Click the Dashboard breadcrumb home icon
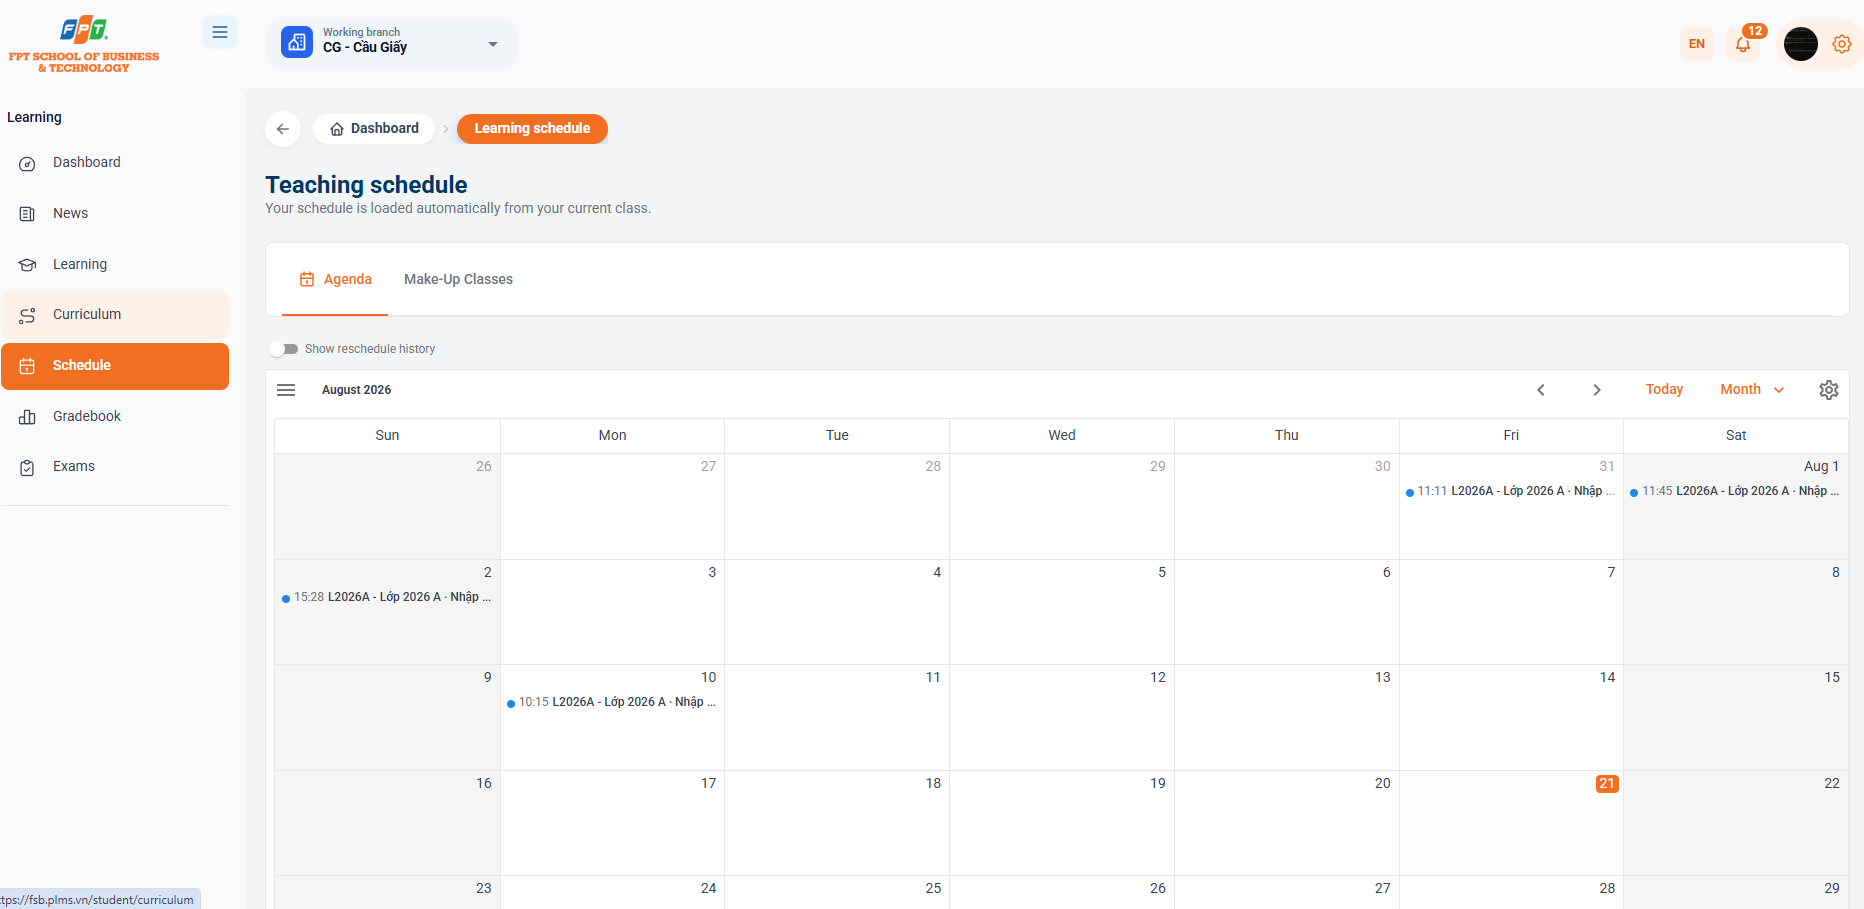 [337, 129]
